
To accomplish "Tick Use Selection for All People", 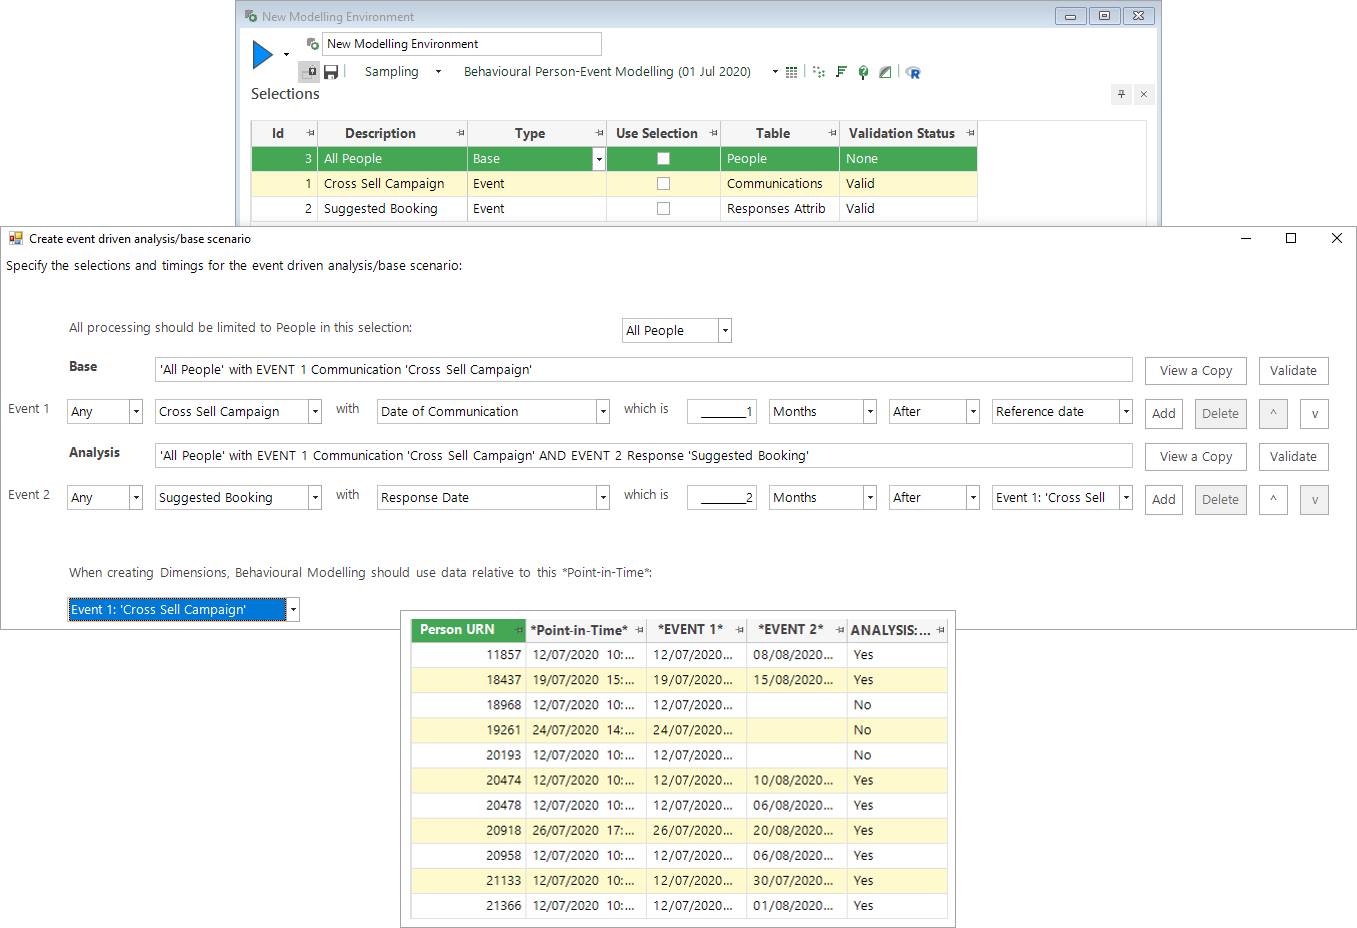I will [663, 159].
